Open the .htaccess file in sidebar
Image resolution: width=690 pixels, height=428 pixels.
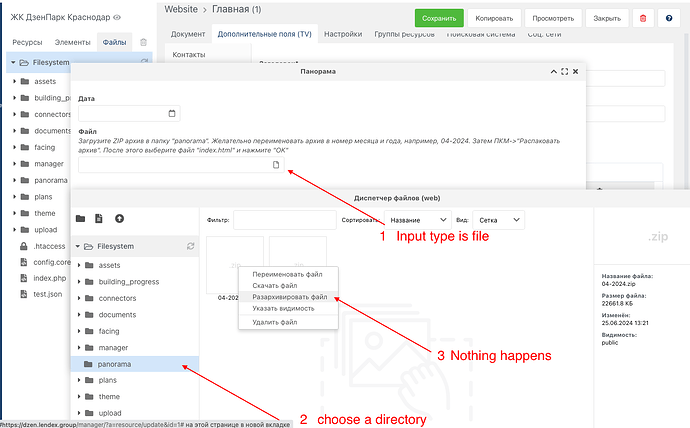49,246
